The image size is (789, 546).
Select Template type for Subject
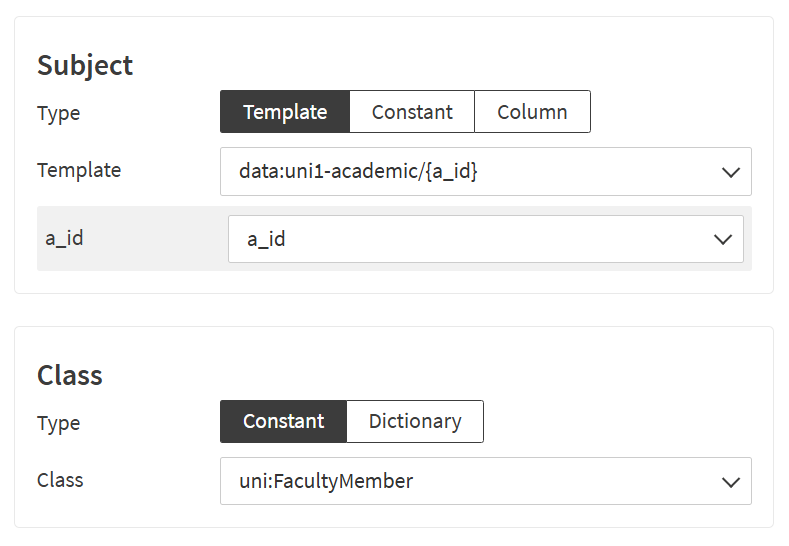pyautogui.click(x=285, y=112)
